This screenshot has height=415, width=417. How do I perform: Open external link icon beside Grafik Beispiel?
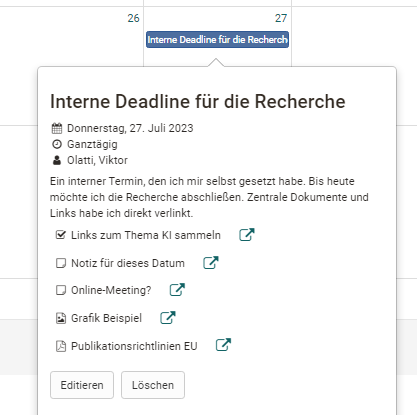[x=168, y=318]
